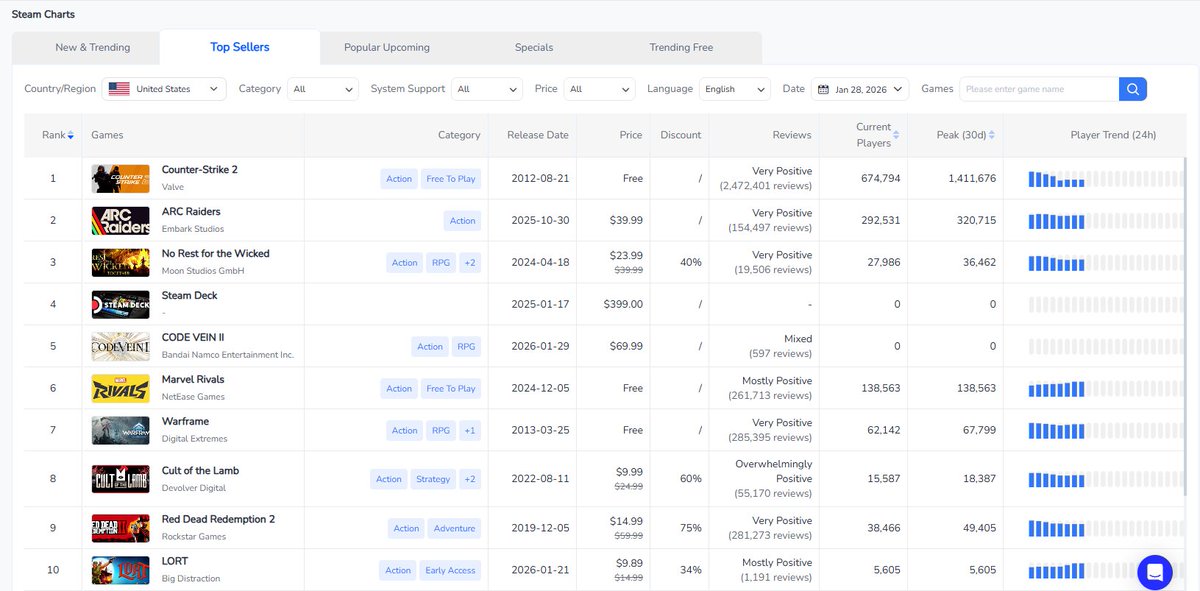Screen dimensions: 1200x591
Task: Expand the Price filter dropdown
Action: 599,89
